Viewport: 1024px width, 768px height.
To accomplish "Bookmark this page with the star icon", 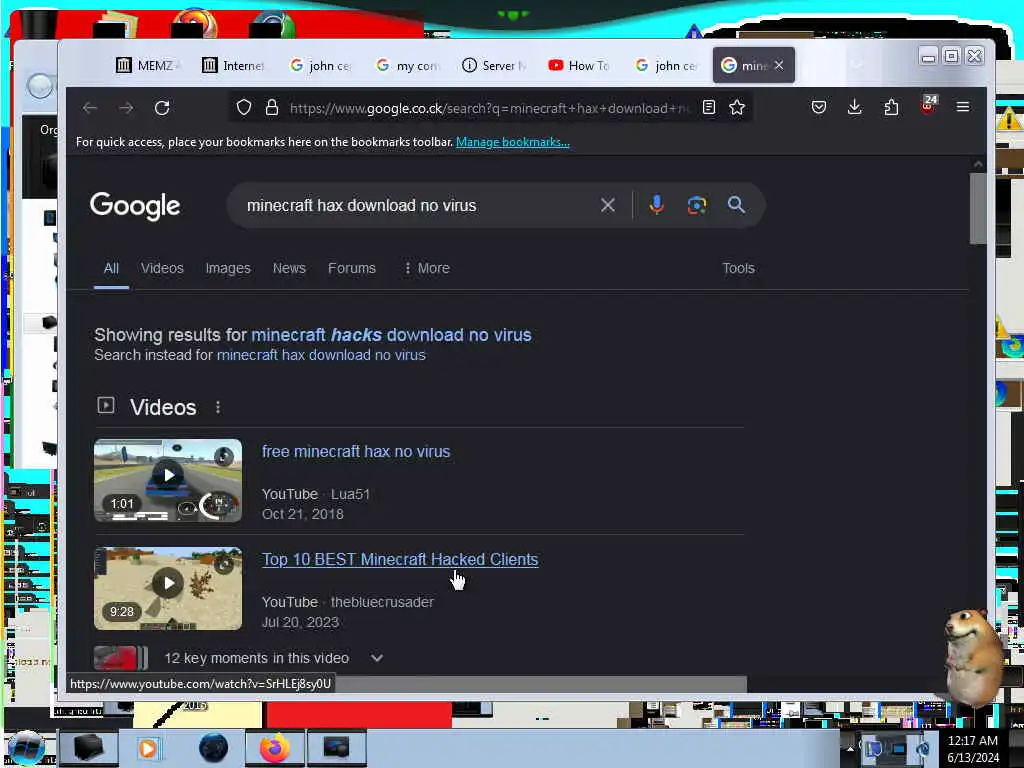I will [737, 108].
